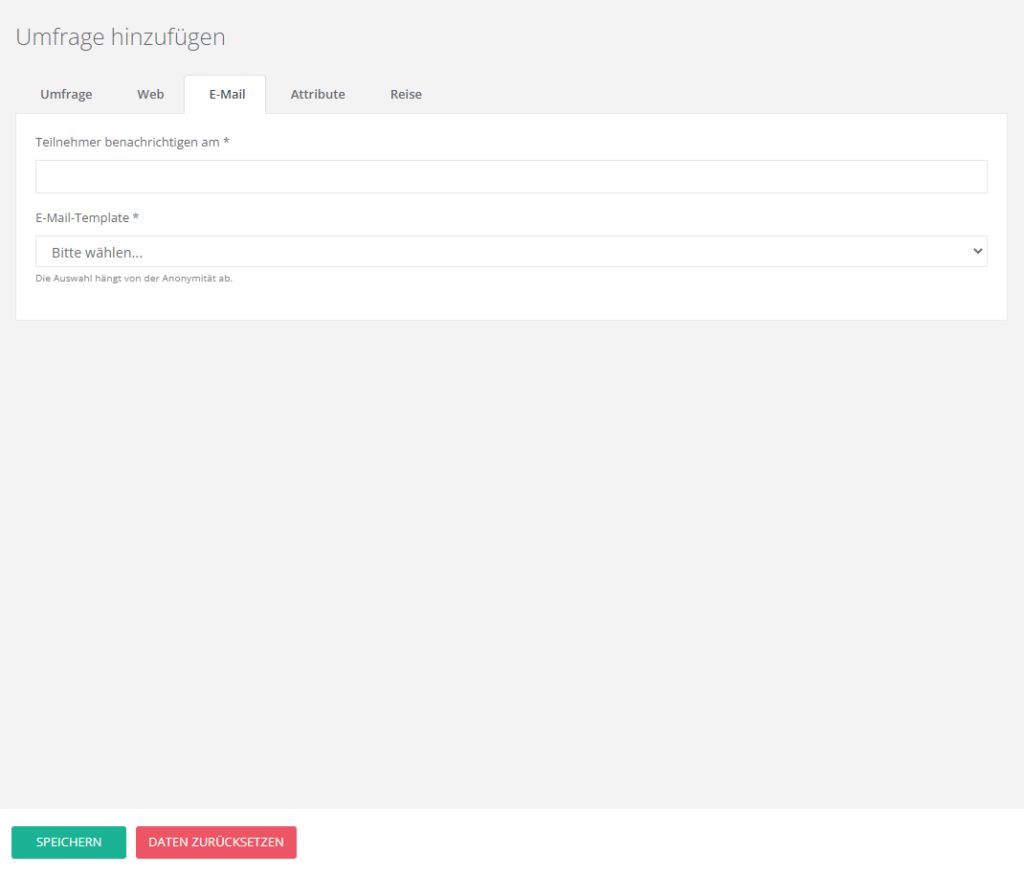The image size is (1024, 876).
Task: Open the Web tab
Action: pyautogui.click(x=150, y=94)
